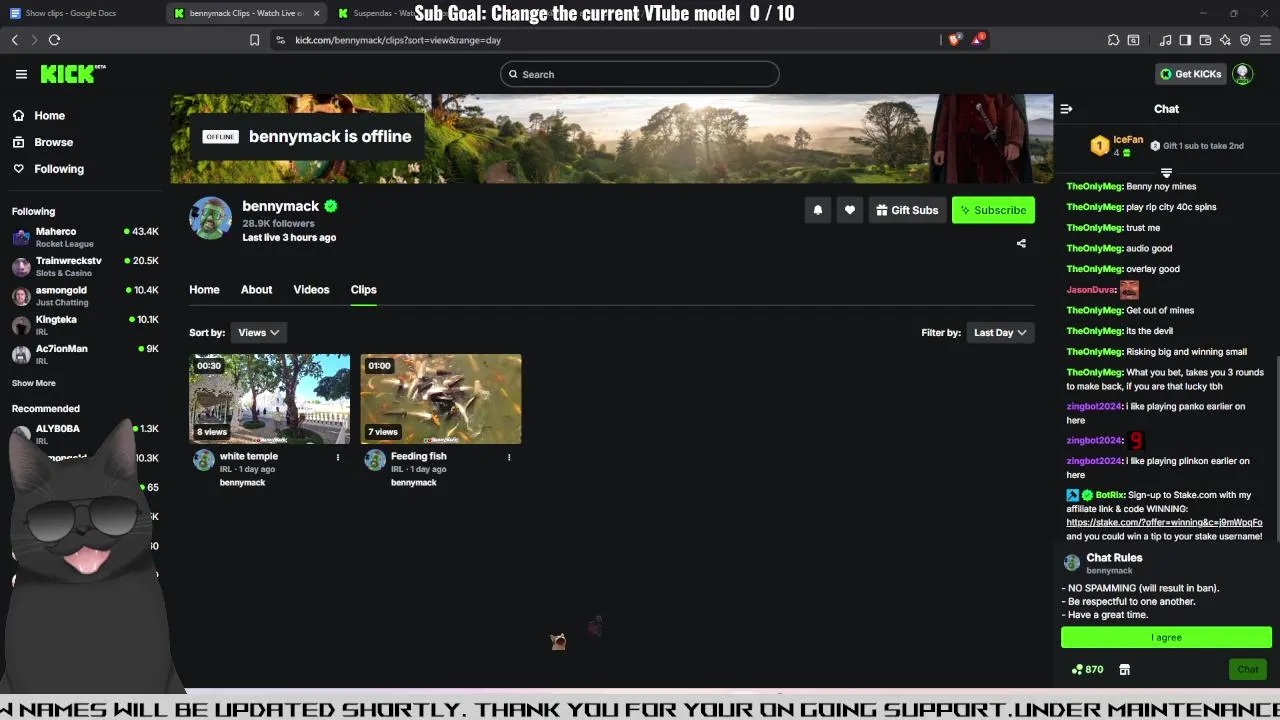Open the Brave playlist music note icon
1280x720 pixels.
click(x=1165, y=40)
